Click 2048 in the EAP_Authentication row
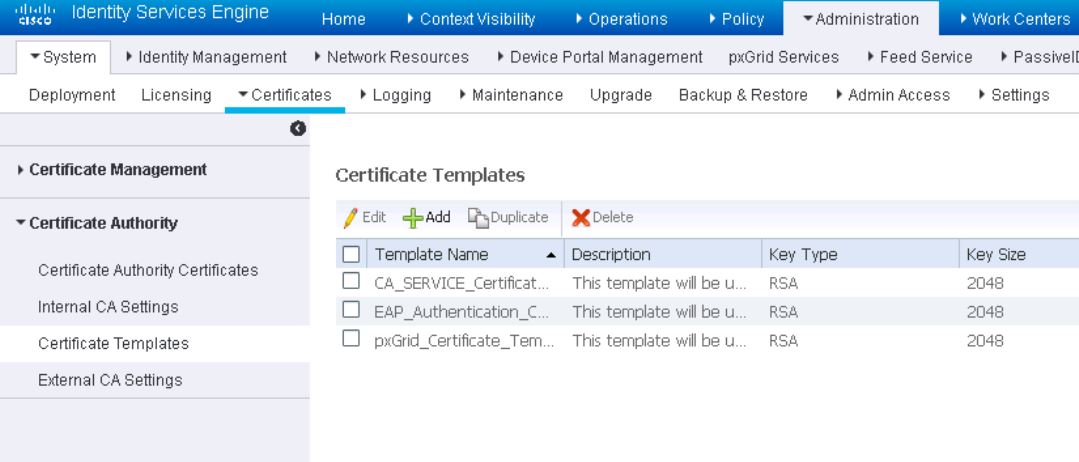1079x462 pixels. pyautogui.click(x=985, y=313)
